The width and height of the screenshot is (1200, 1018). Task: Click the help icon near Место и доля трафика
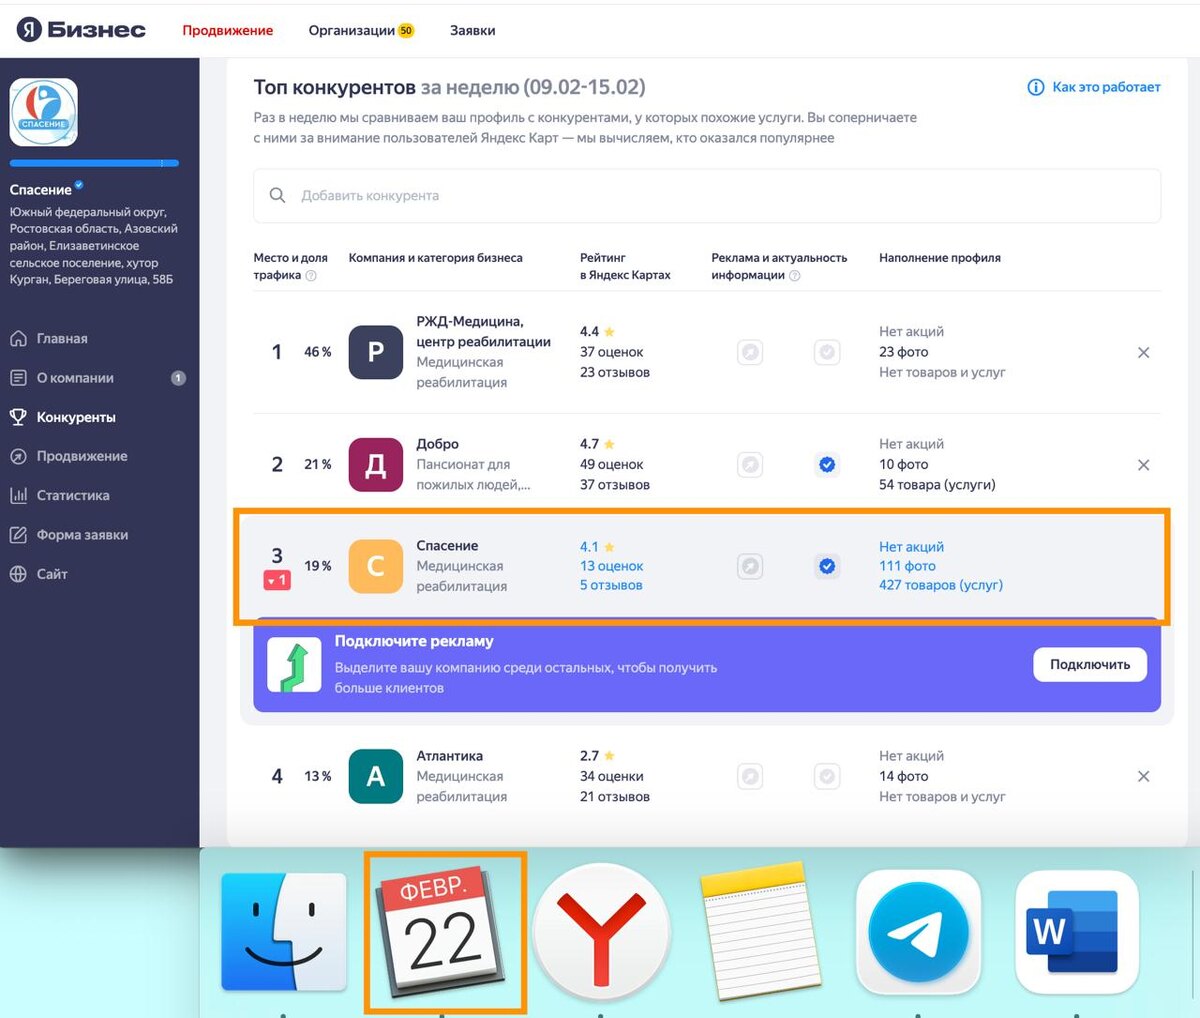point(311,276)
